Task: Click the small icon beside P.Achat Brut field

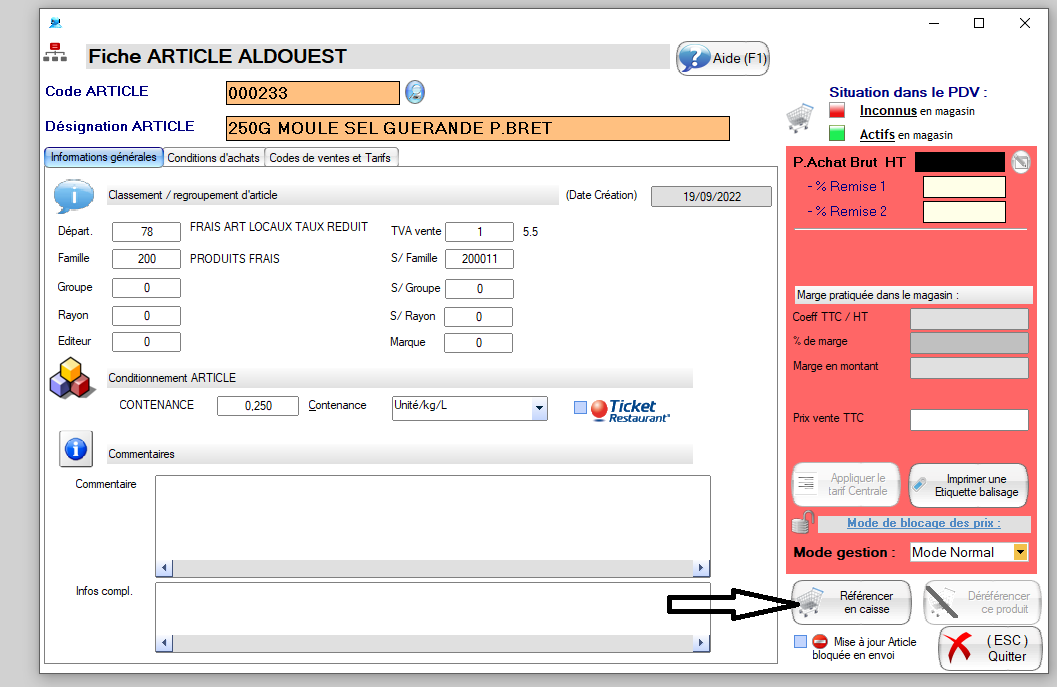Action: pos(1020,162)
